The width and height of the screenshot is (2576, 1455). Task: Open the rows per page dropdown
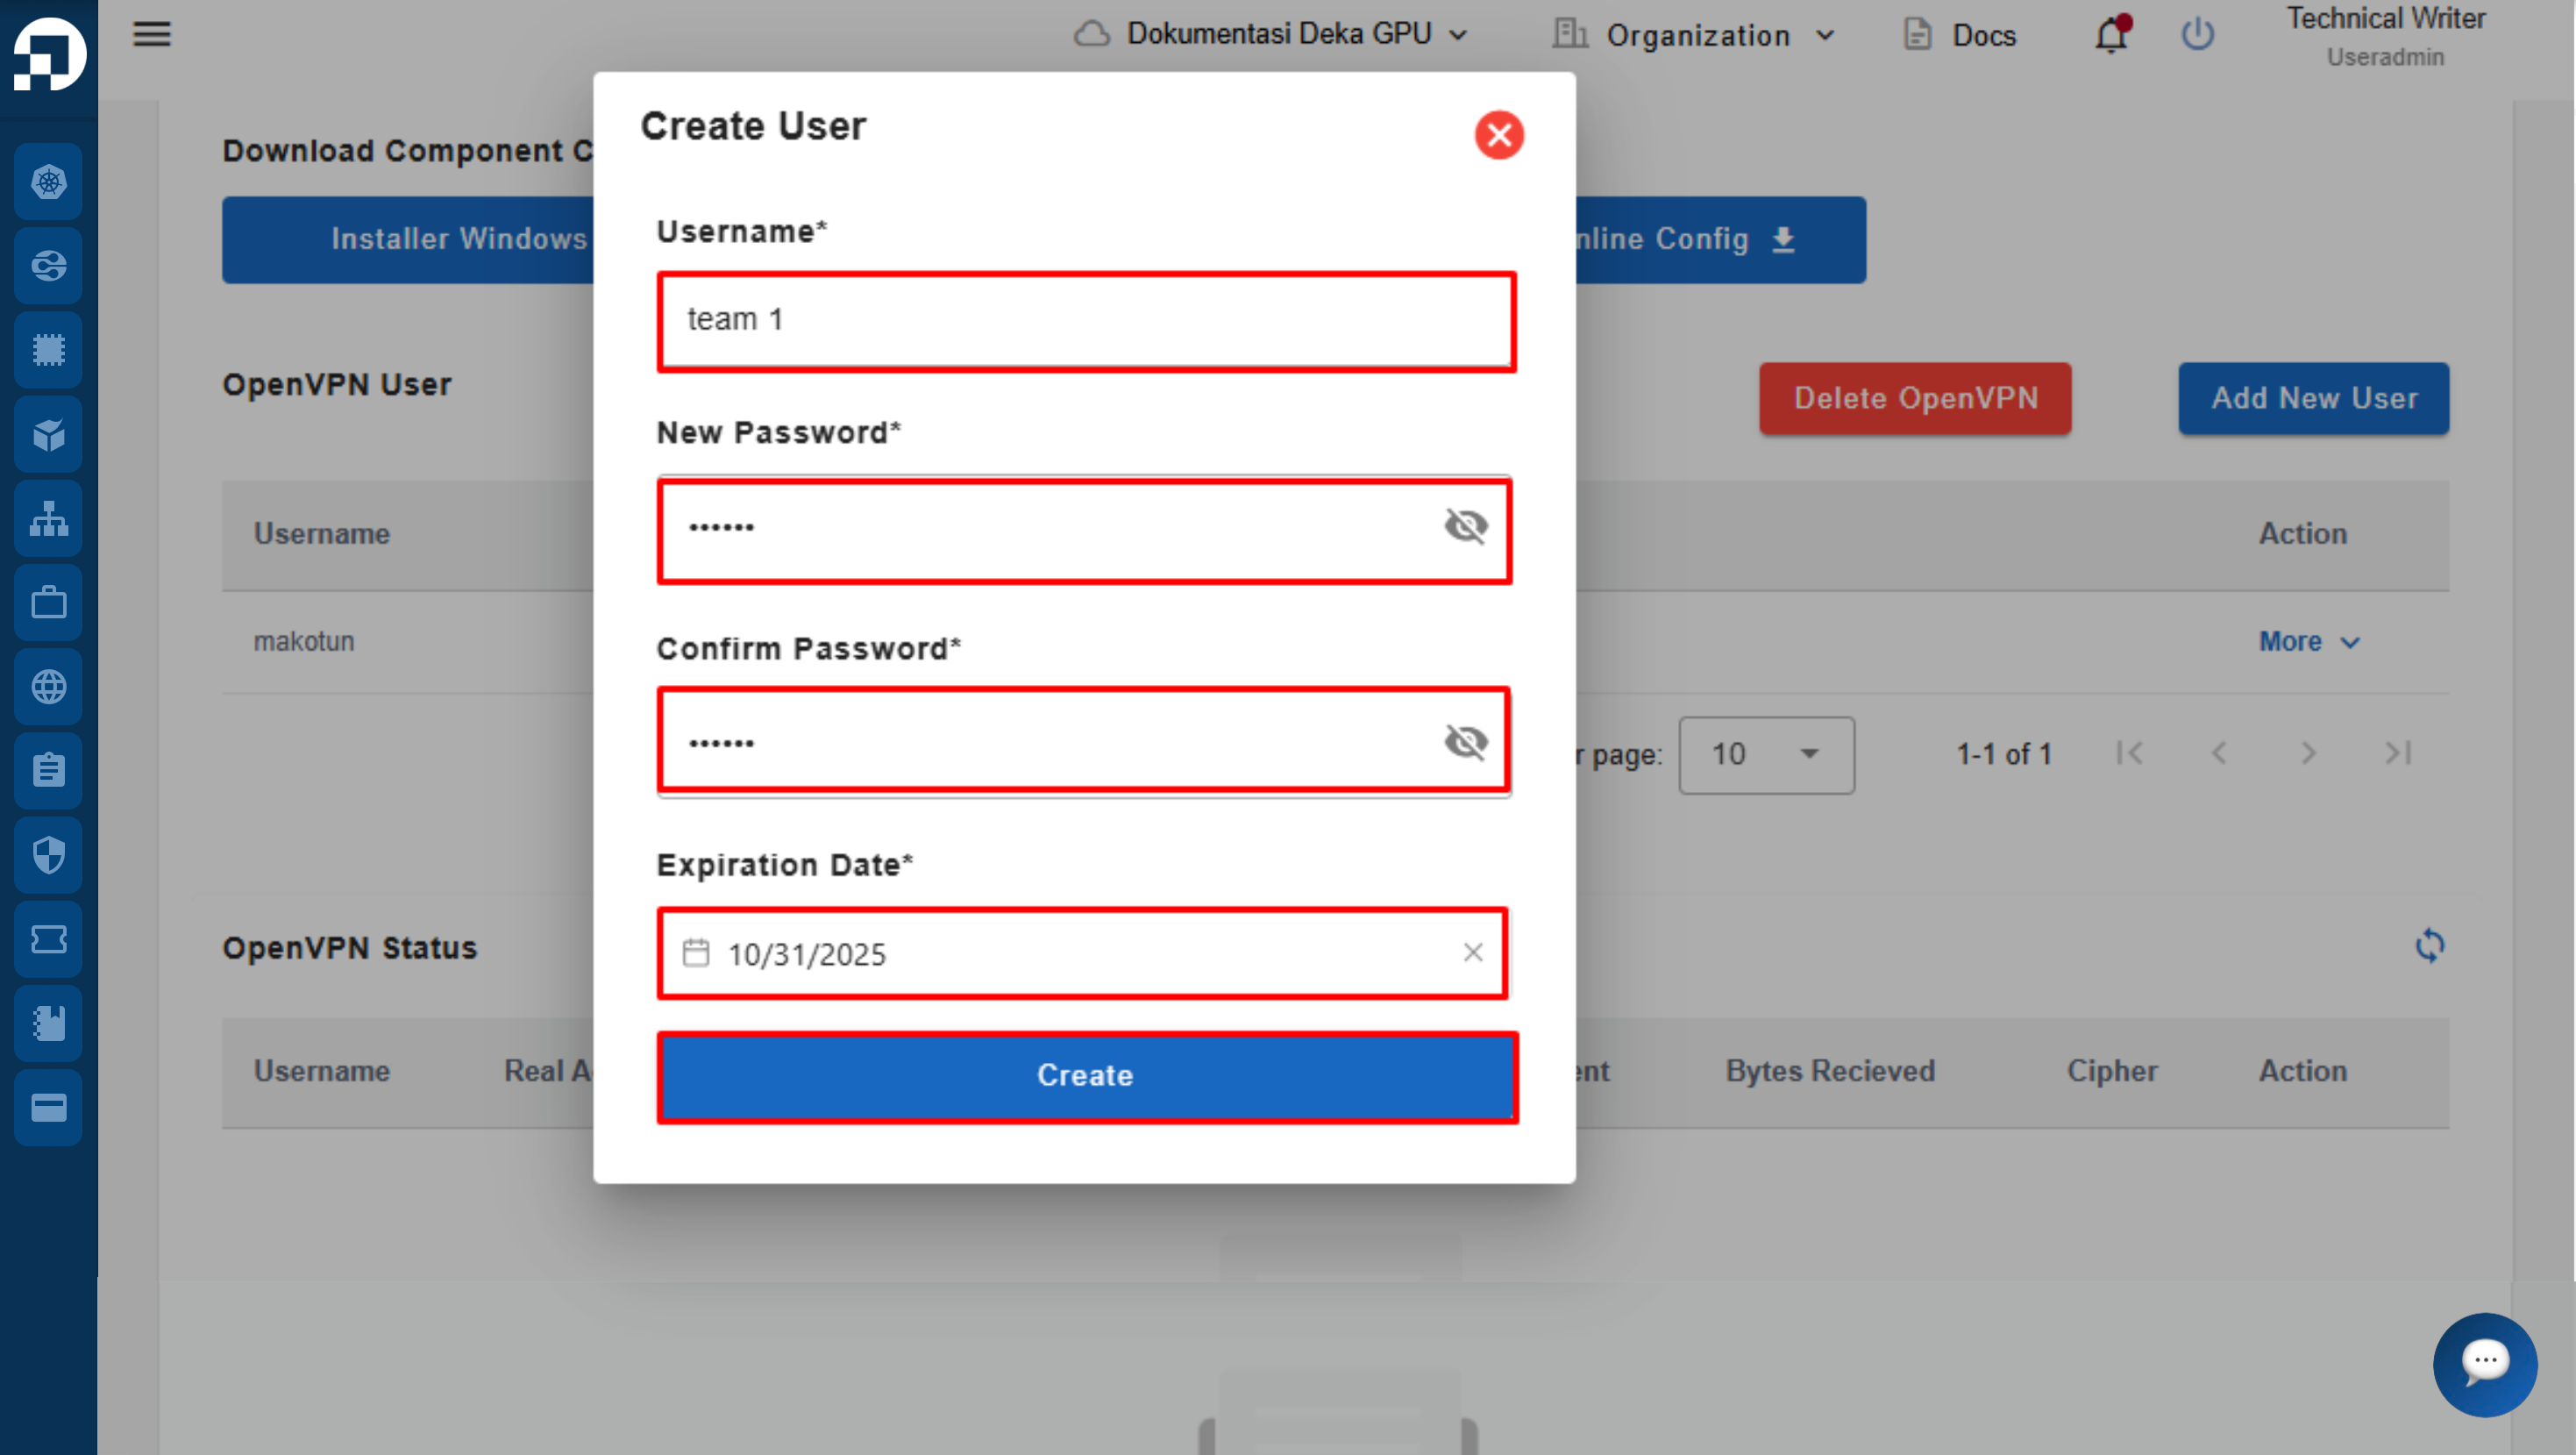1766,754
